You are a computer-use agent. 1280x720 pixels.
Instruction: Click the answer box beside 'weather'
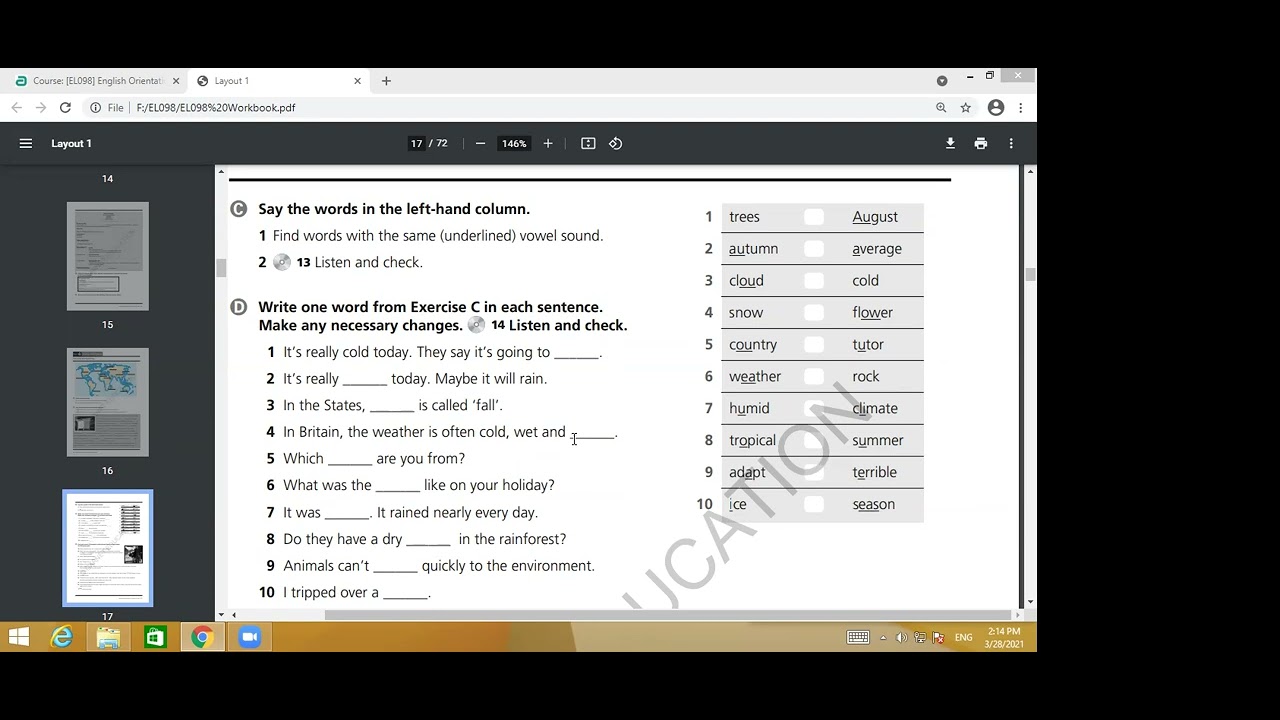pos(814,377)
